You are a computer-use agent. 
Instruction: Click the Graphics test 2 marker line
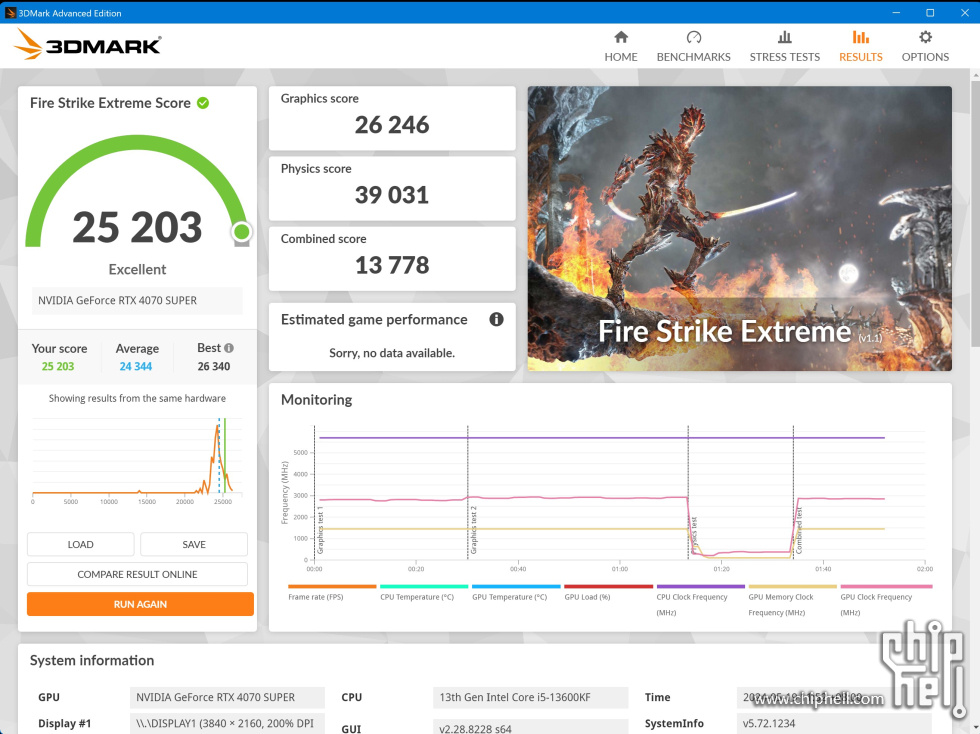click(x=468, y=493)
